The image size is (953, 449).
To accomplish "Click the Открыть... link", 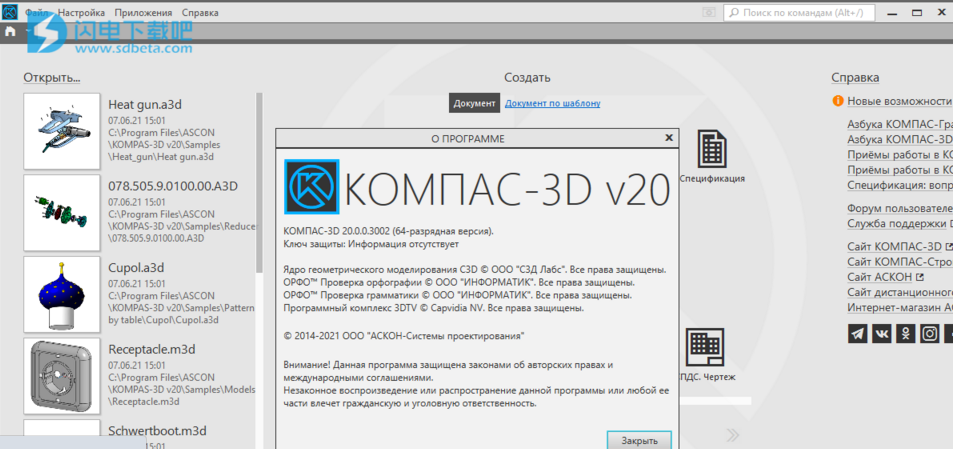I will coord(52,77).
